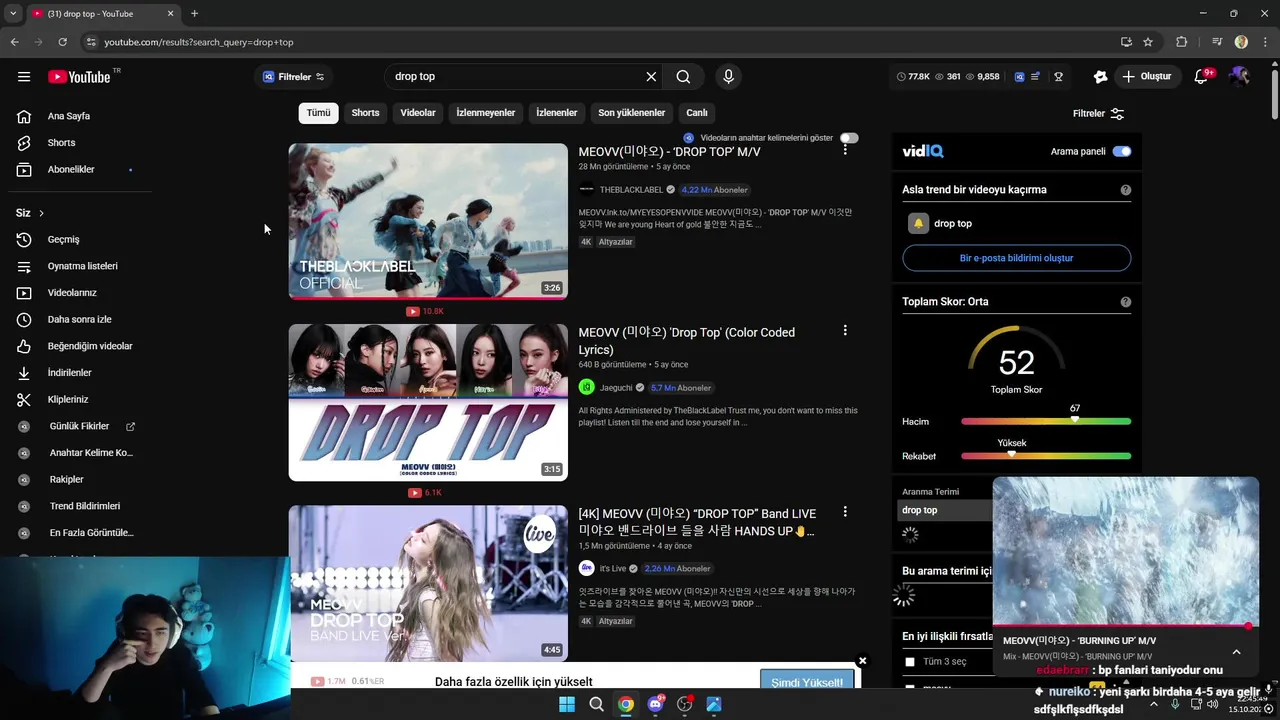Open the Windows Start menu
The image size is (1280, 720).
pos(566,704)
